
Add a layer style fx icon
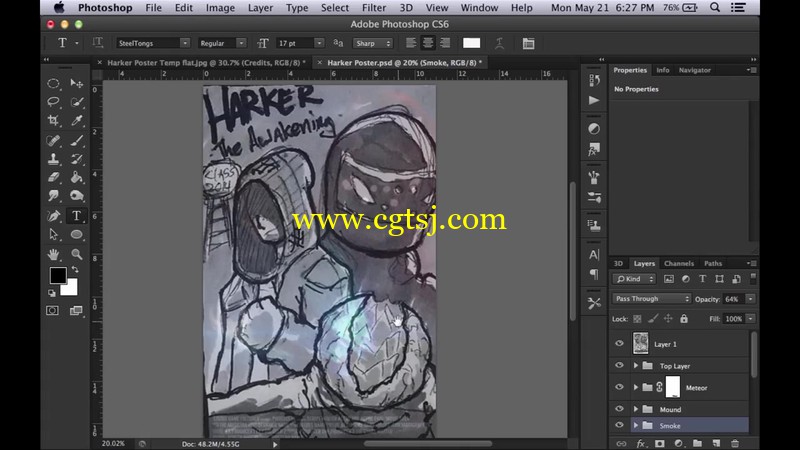coord(641,443)
